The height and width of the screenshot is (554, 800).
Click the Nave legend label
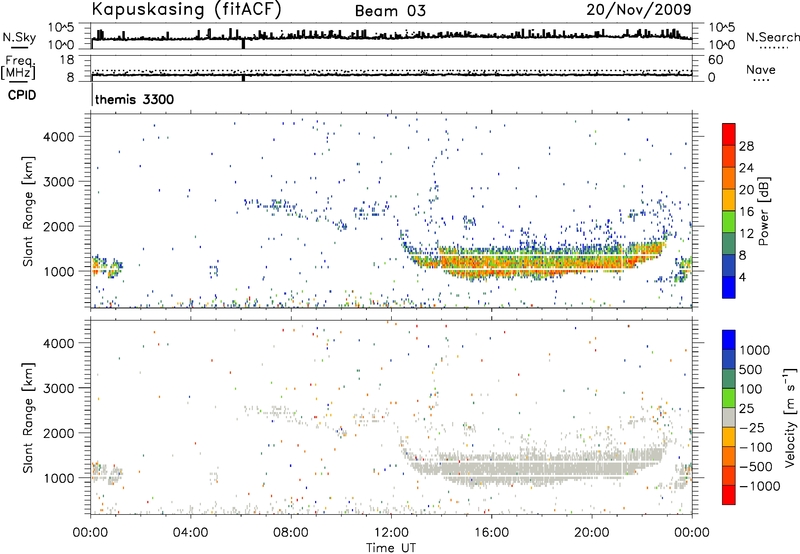pos(761,69)
